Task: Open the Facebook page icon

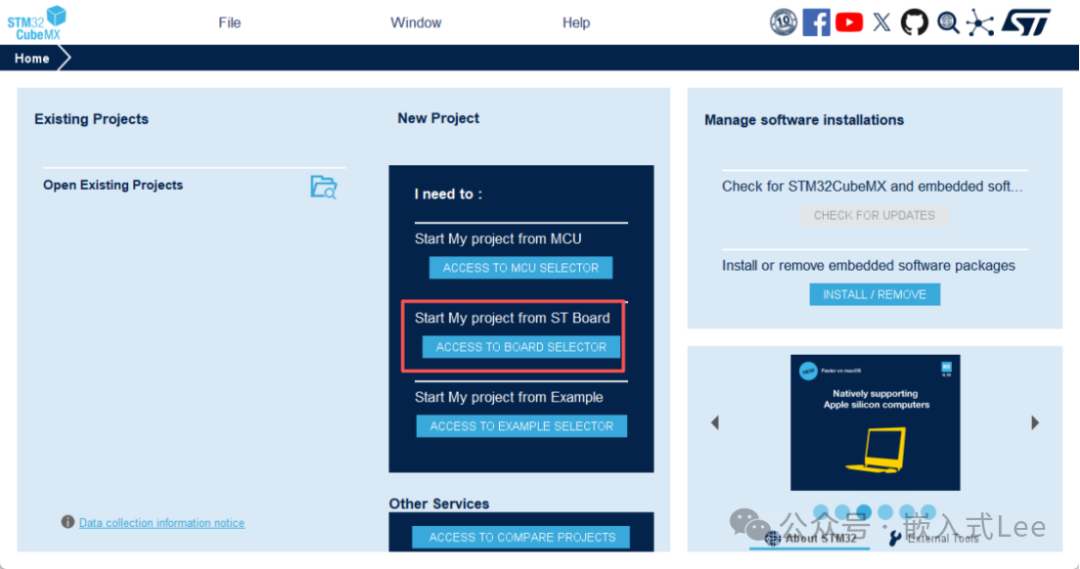Action: (816, 23)
